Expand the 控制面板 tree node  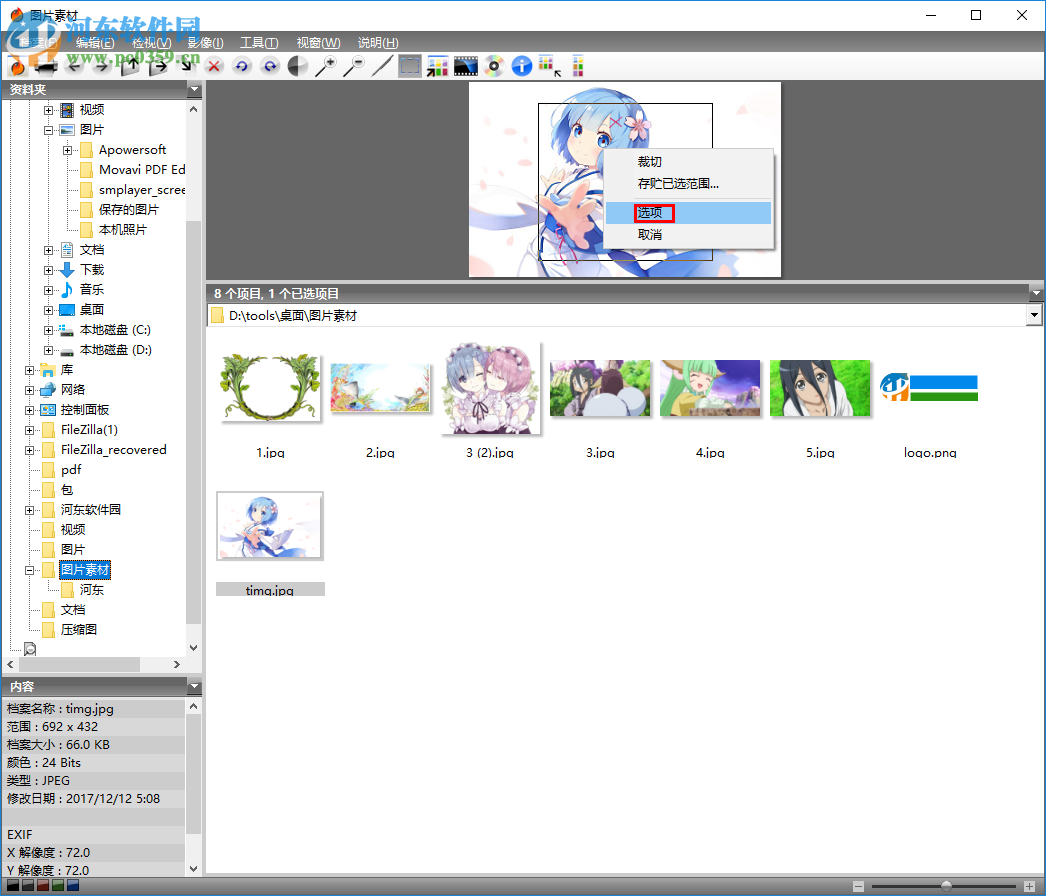pos(29,410)
